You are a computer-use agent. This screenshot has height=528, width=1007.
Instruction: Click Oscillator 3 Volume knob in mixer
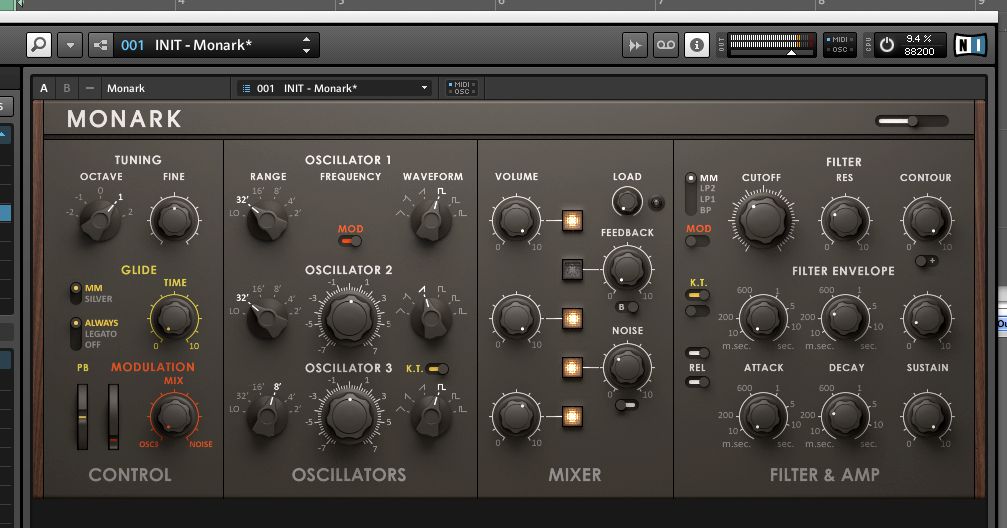(x=516, y=416)
